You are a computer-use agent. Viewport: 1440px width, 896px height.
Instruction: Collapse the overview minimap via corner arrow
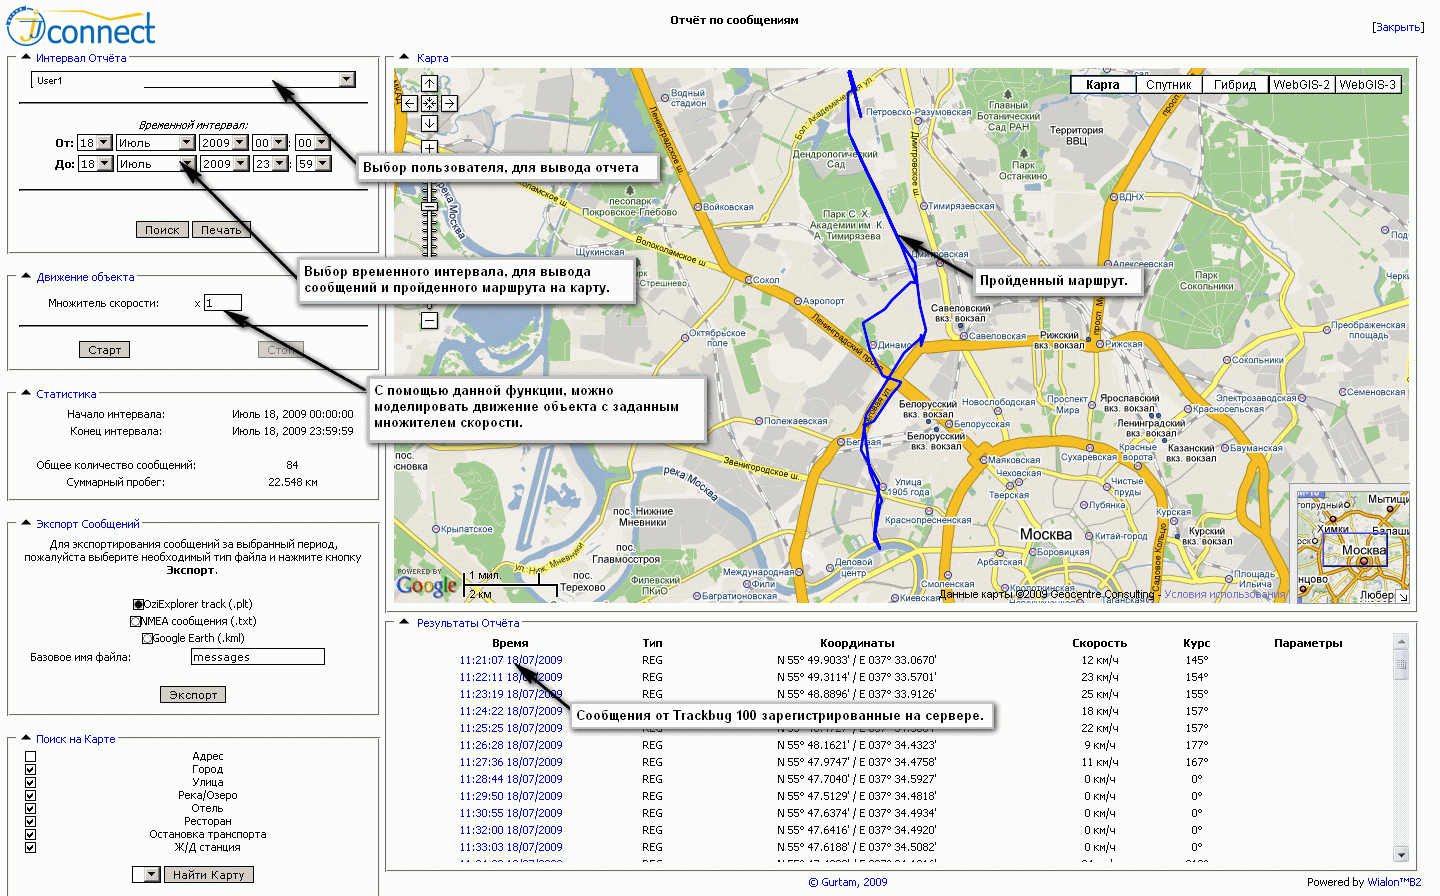[1402, 596]
